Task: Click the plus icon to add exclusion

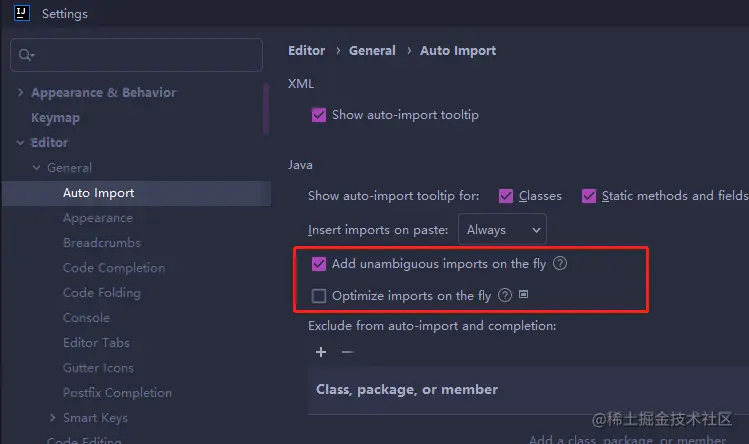Action: (321, 352)
